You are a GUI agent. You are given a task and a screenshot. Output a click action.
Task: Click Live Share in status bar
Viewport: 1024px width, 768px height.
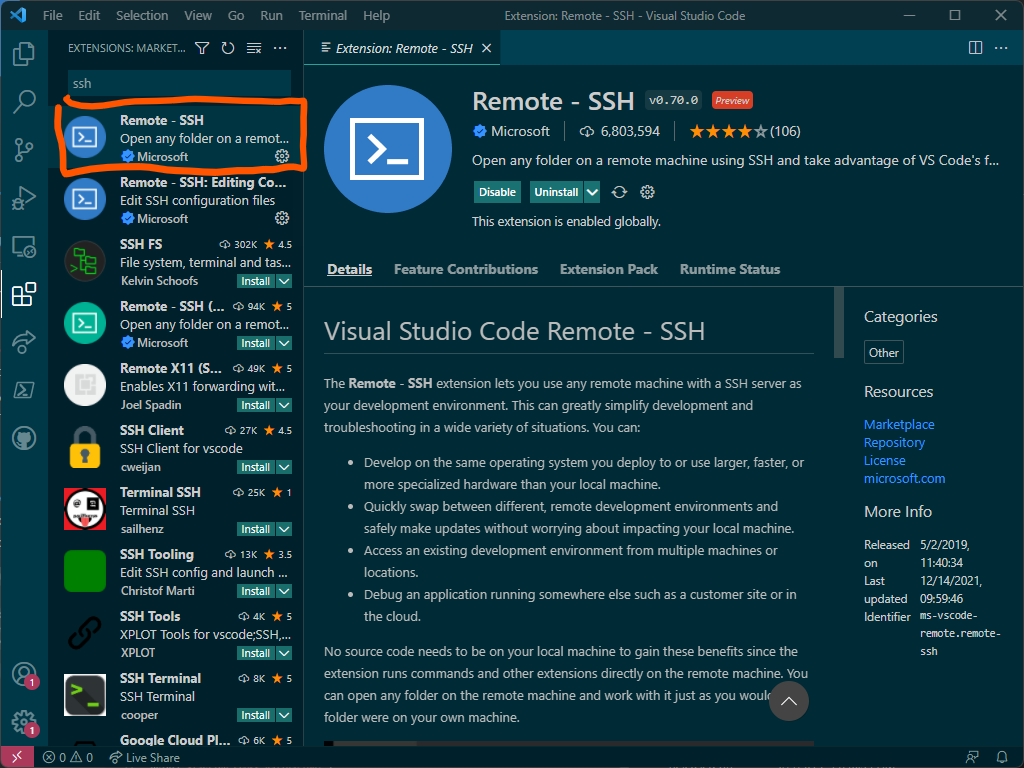point(144,758)
